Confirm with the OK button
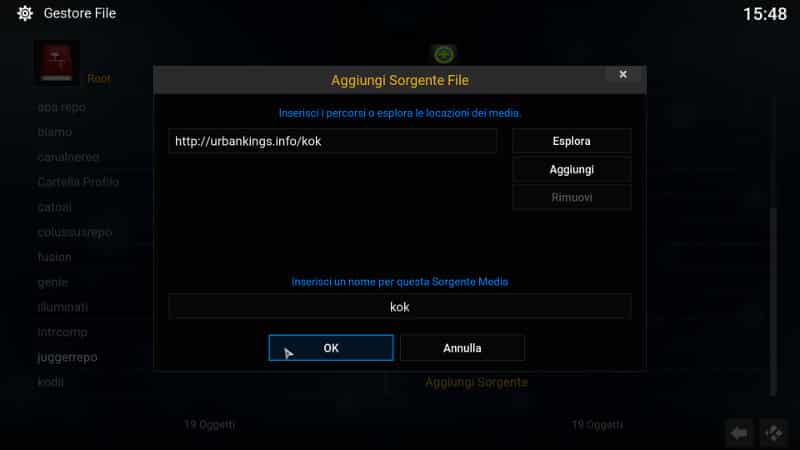This screenshot has height=450, width=800. (331, 348)
